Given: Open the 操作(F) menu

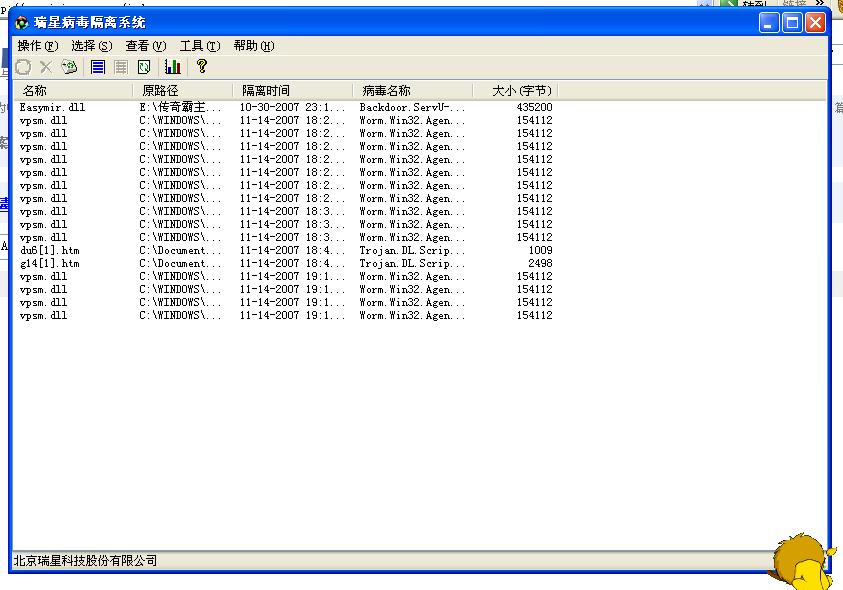Looking at the screenshot, I should [38, 46].
